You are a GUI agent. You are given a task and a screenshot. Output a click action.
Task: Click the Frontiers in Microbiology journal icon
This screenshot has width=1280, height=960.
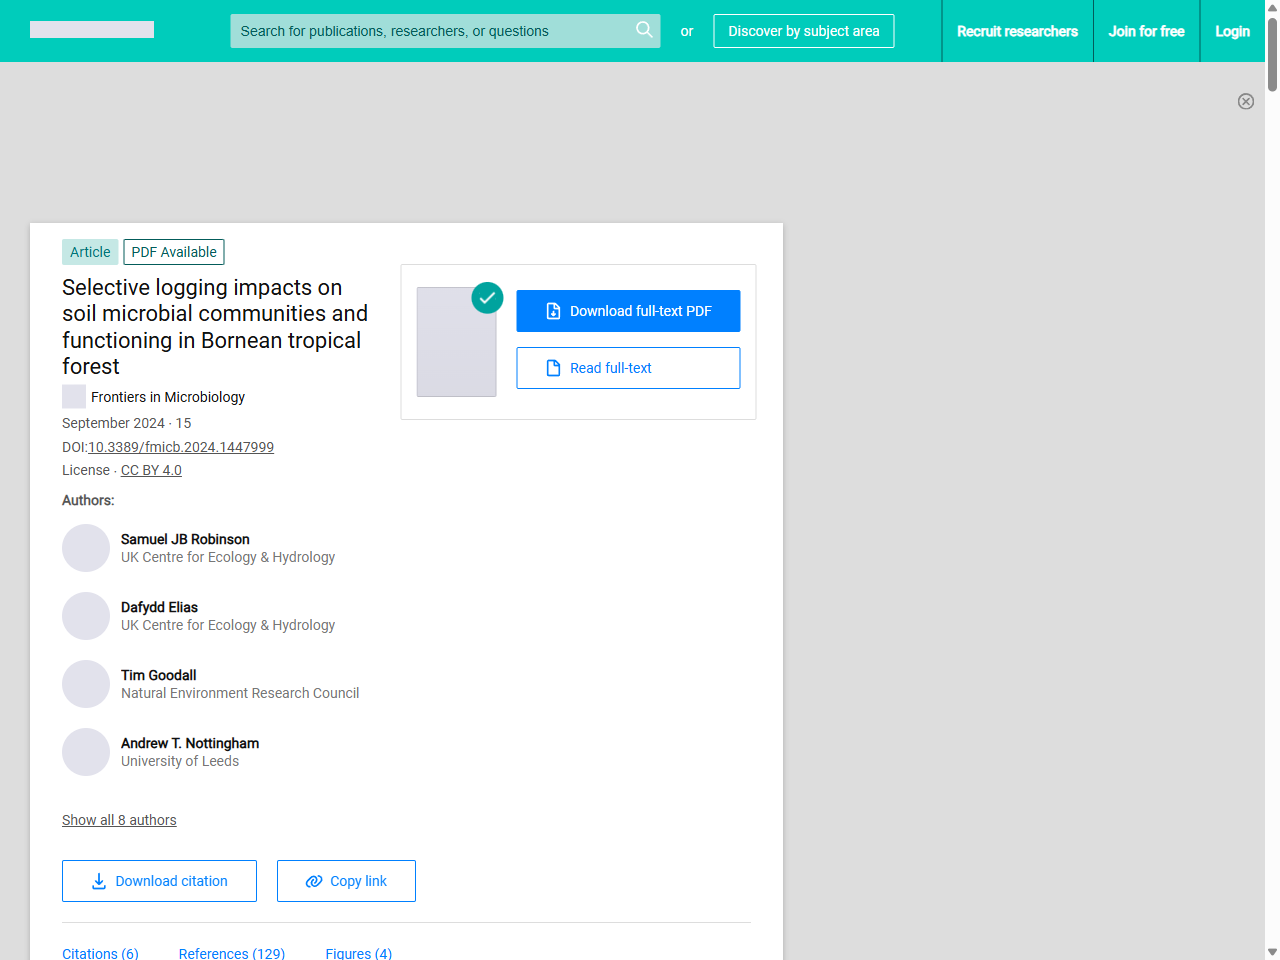74,397
